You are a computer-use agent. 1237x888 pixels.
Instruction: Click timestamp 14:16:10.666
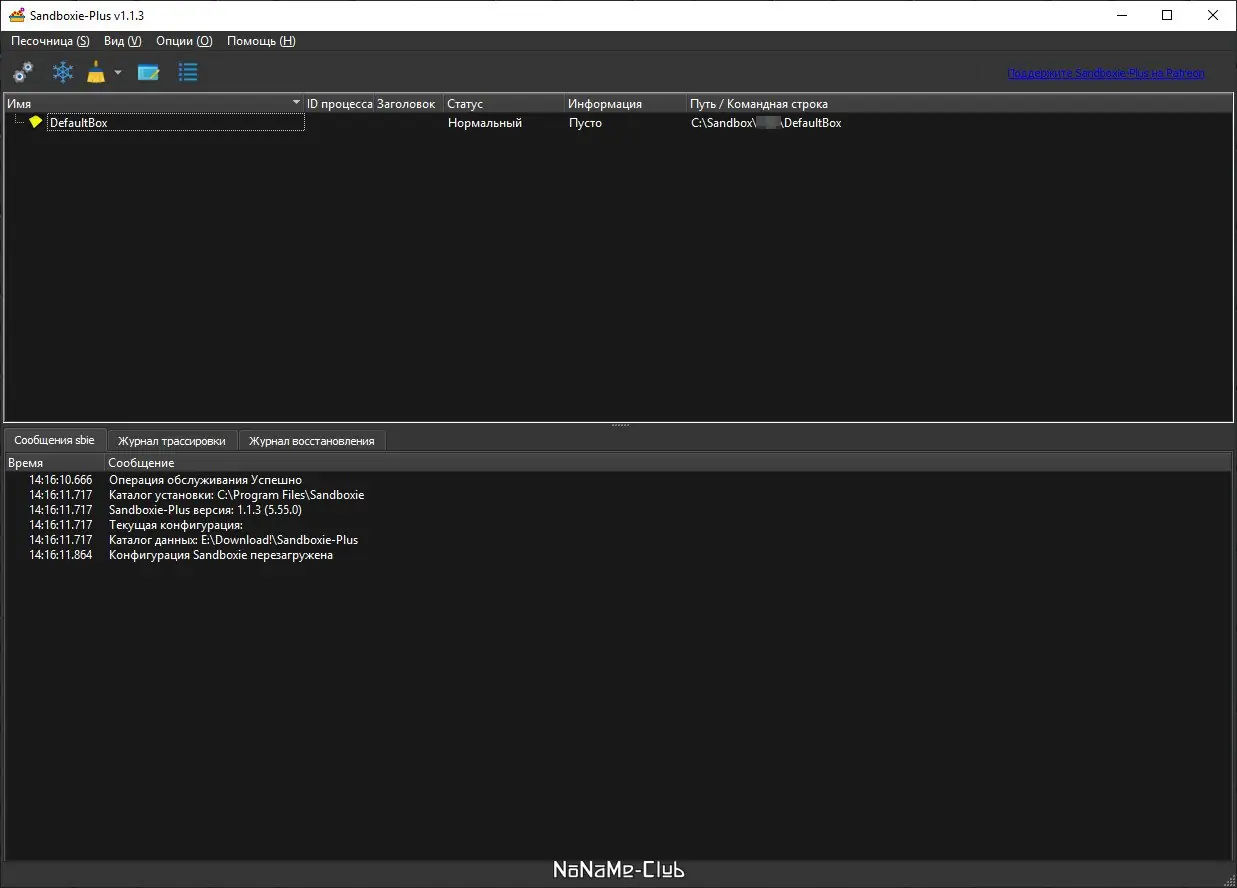(60, 480)
